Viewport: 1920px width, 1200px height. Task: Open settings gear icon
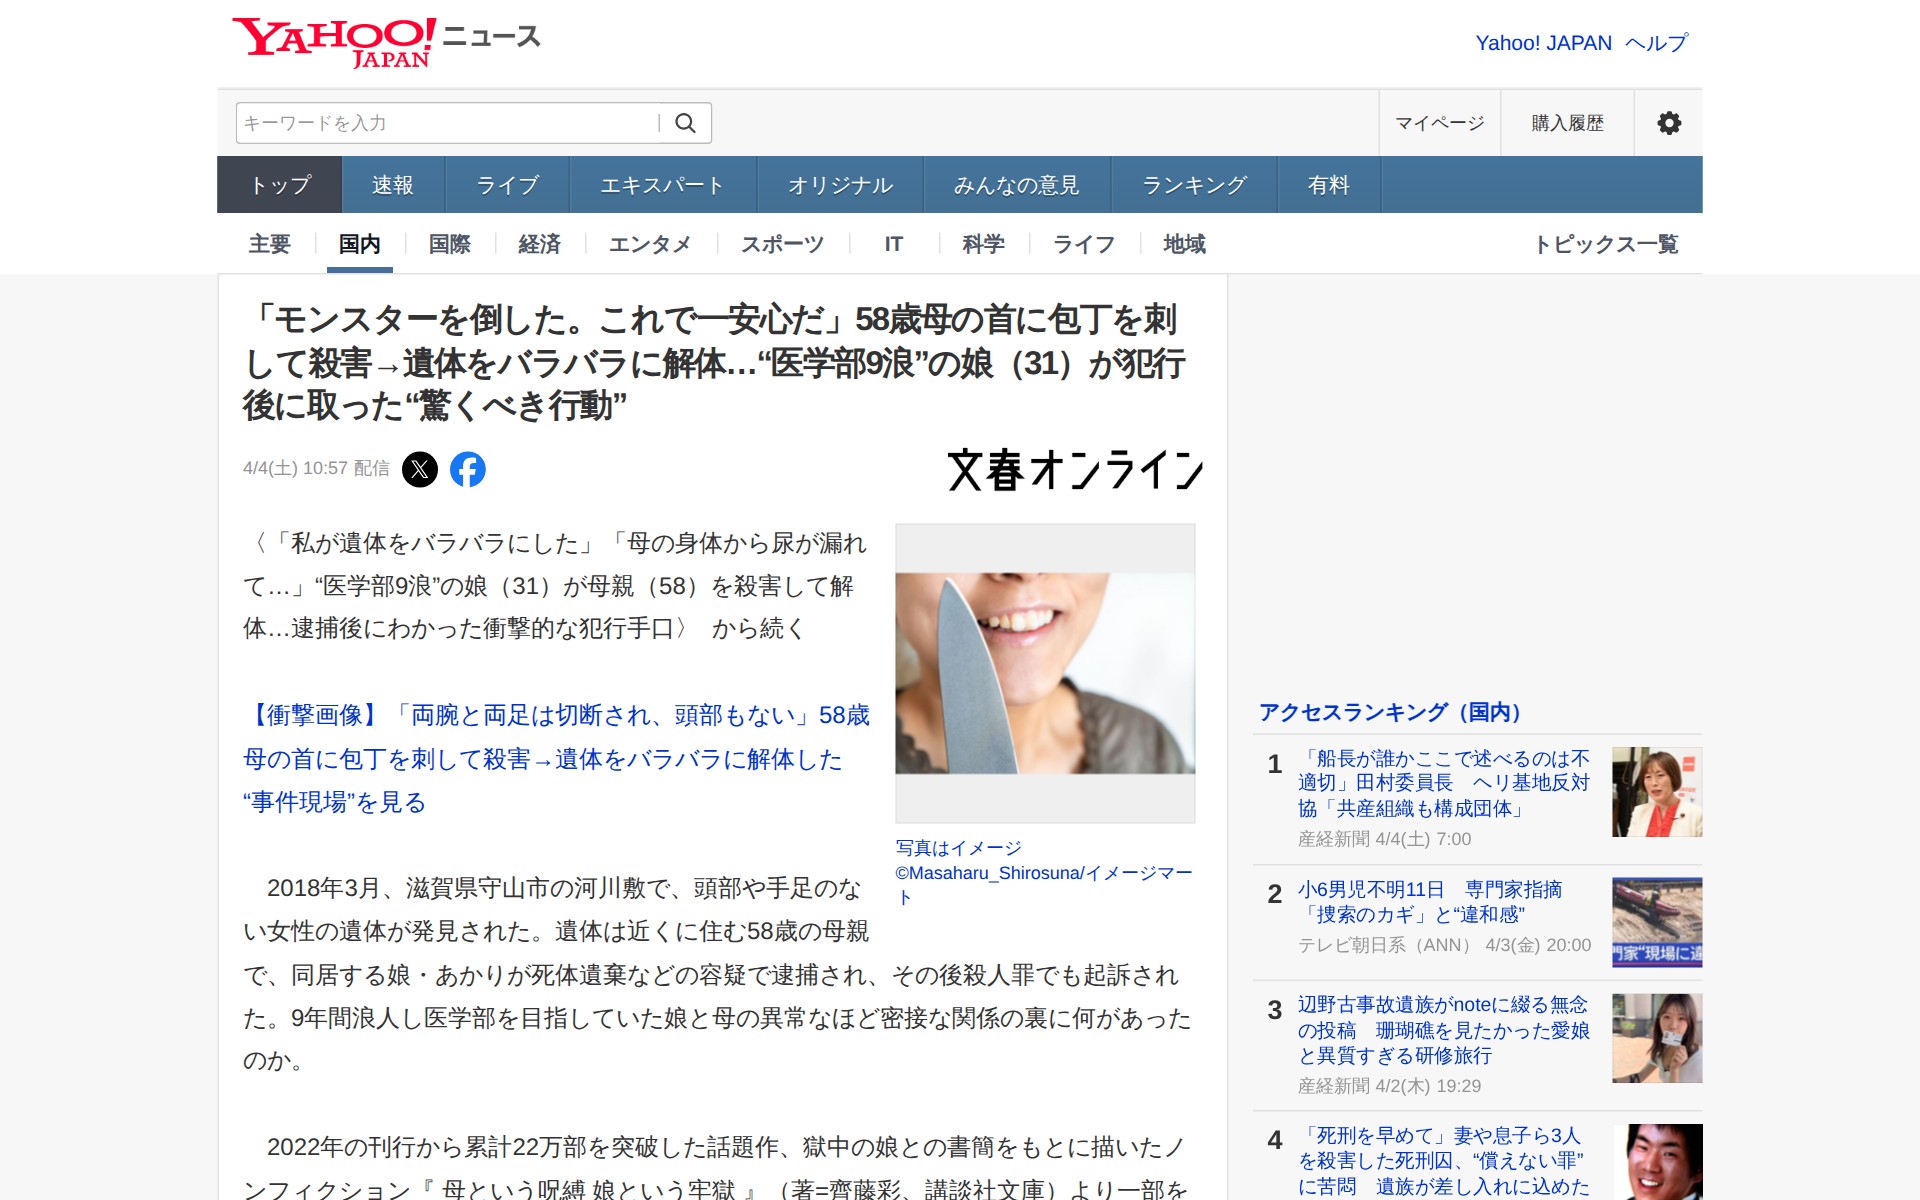point(1668,123)
